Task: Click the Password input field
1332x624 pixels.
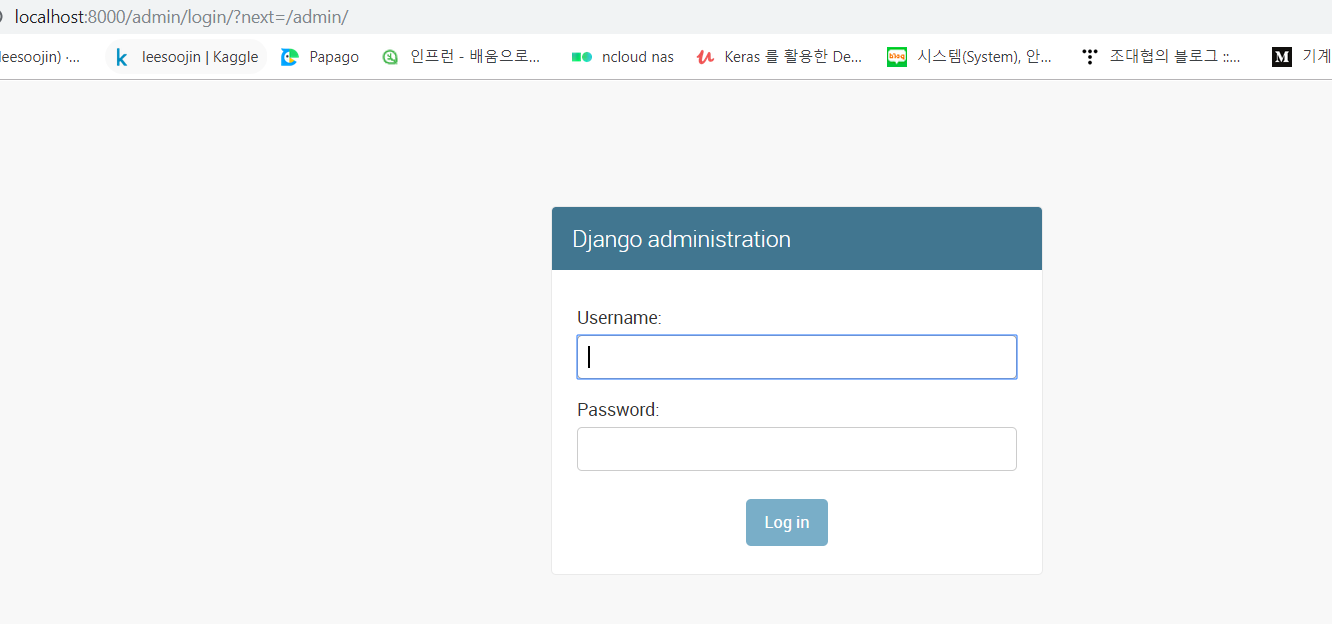Action: click(x=797, y=449)
